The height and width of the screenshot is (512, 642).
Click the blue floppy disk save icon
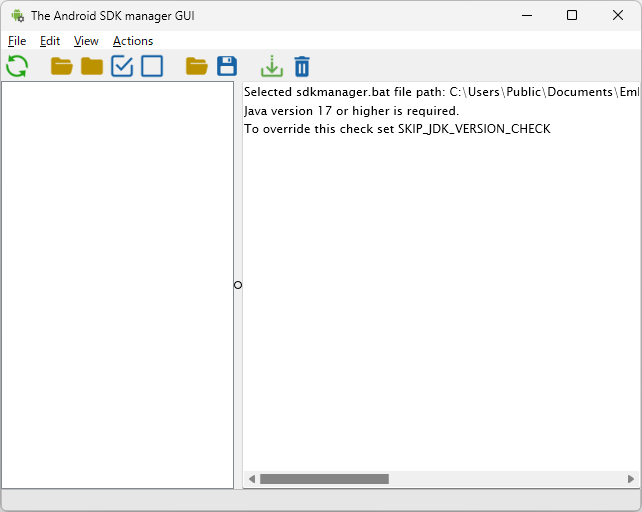pos(227,66)
